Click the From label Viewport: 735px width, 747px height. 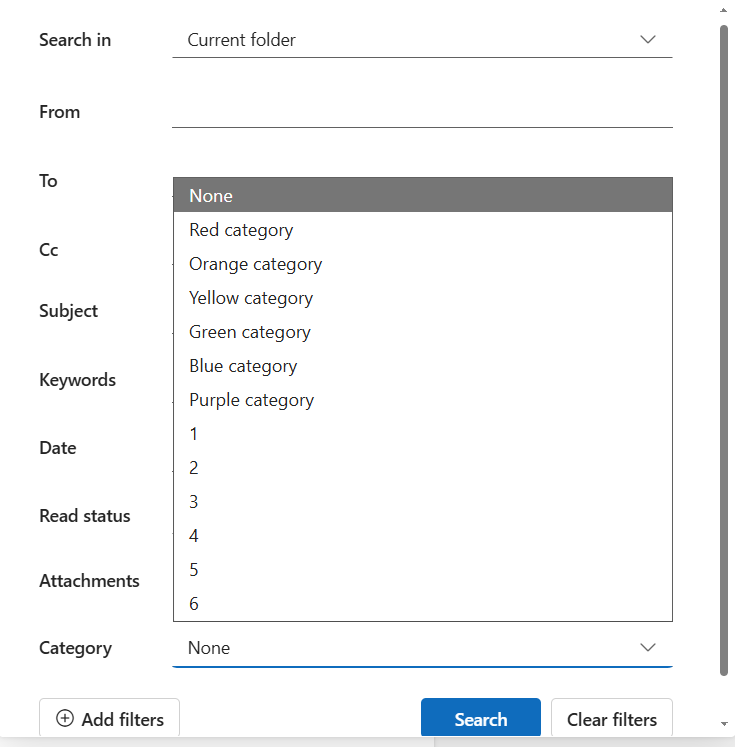[60, 112]
